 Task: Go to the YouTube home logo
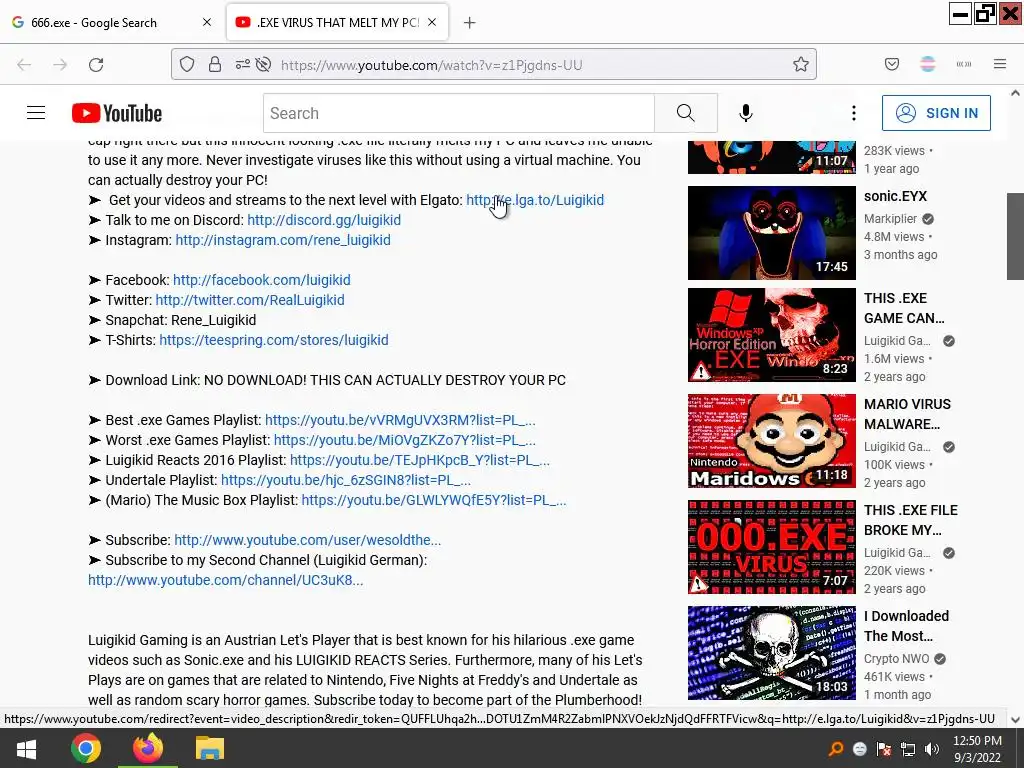point(117,113)
